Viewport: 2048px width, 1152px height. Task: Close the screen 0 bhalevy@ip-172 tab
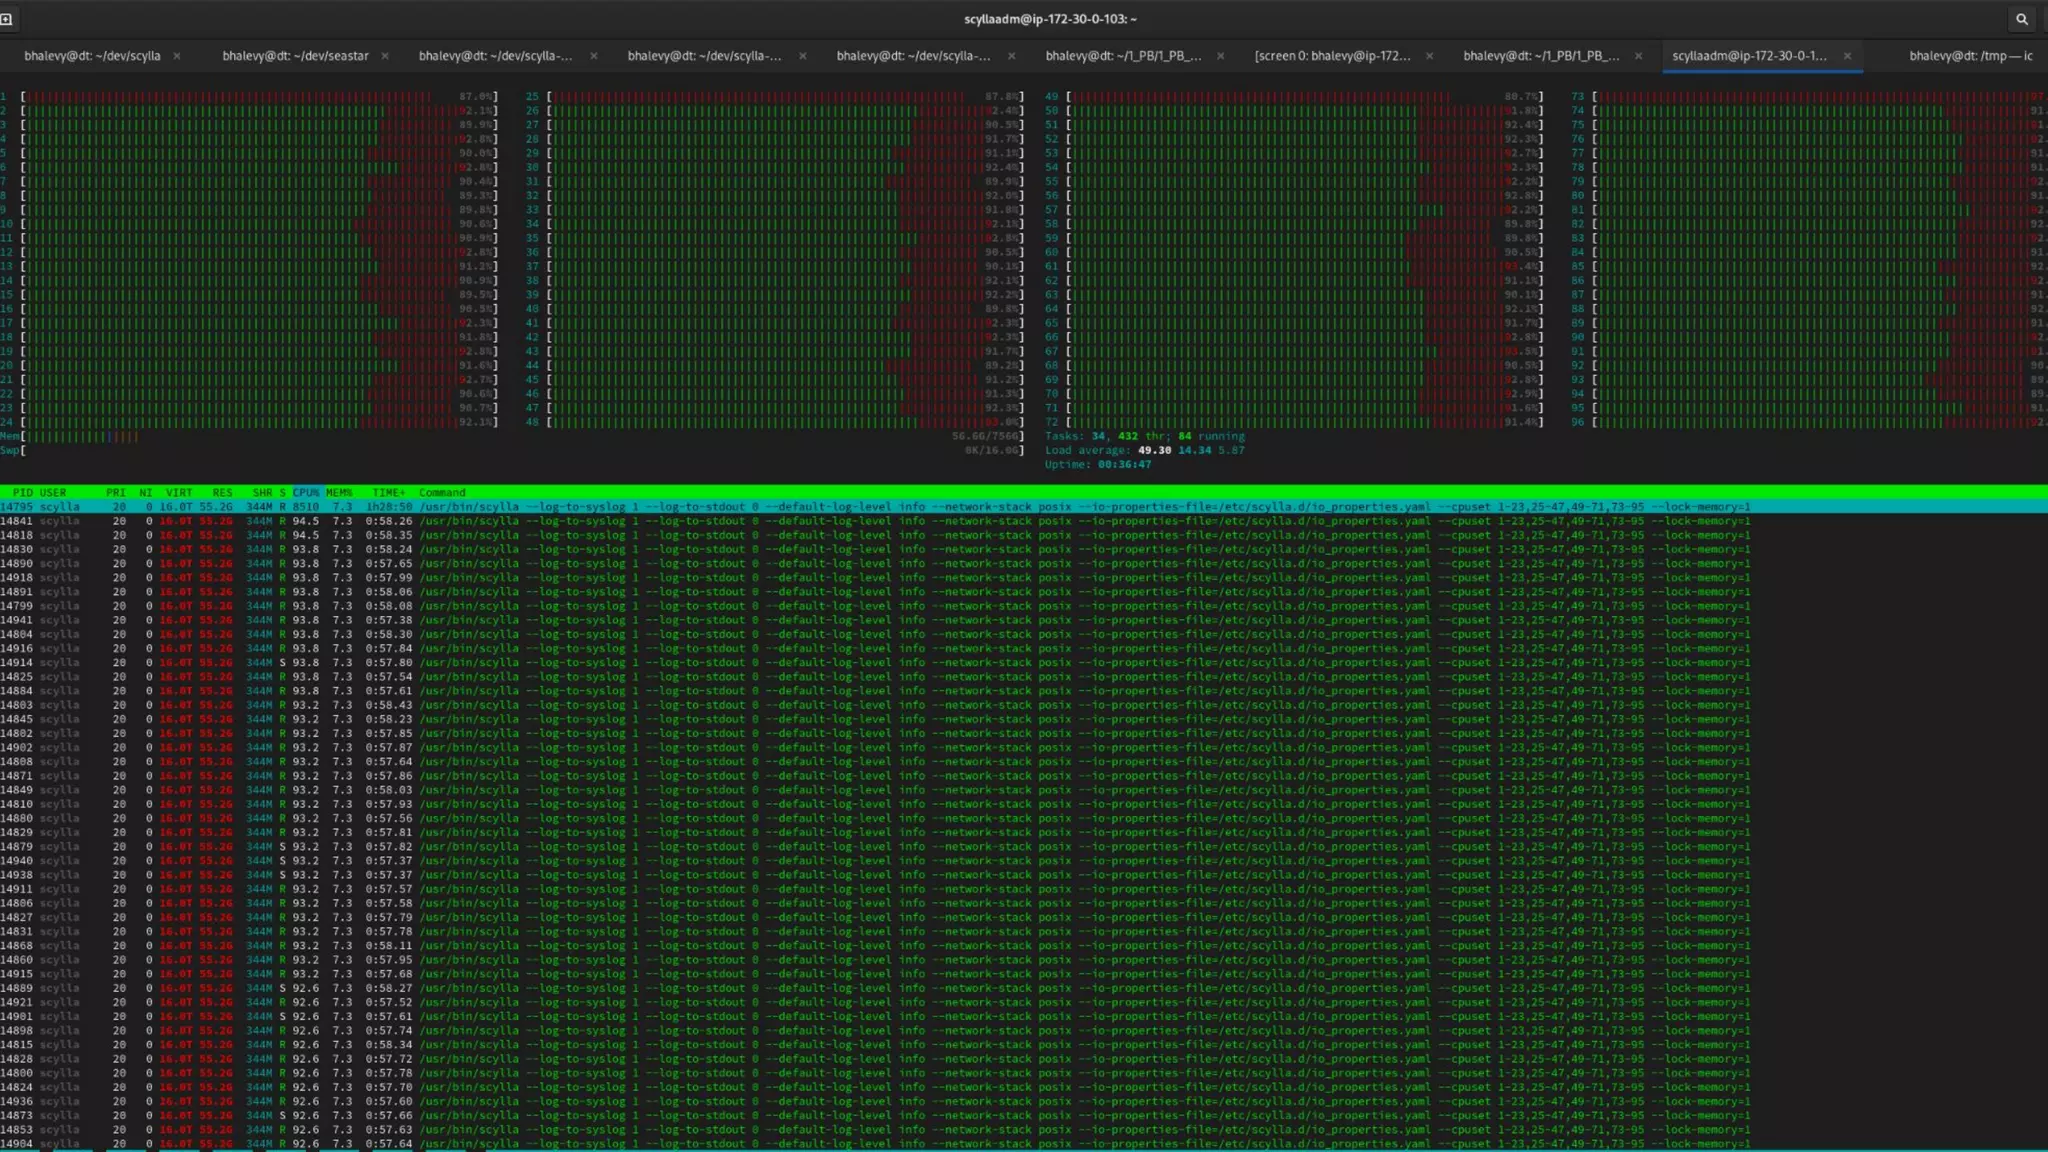(1429, 56)
